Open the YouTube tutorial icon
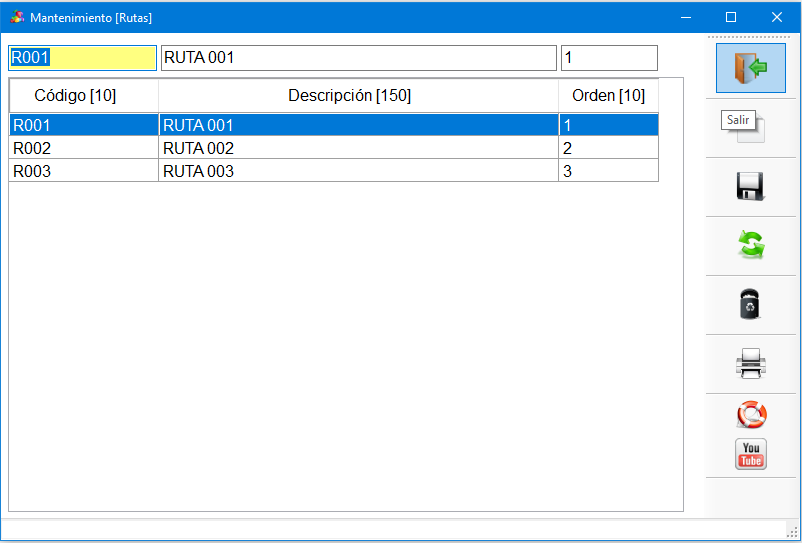Viewport: 802px width, 543px height. click(x=750, y=454)
